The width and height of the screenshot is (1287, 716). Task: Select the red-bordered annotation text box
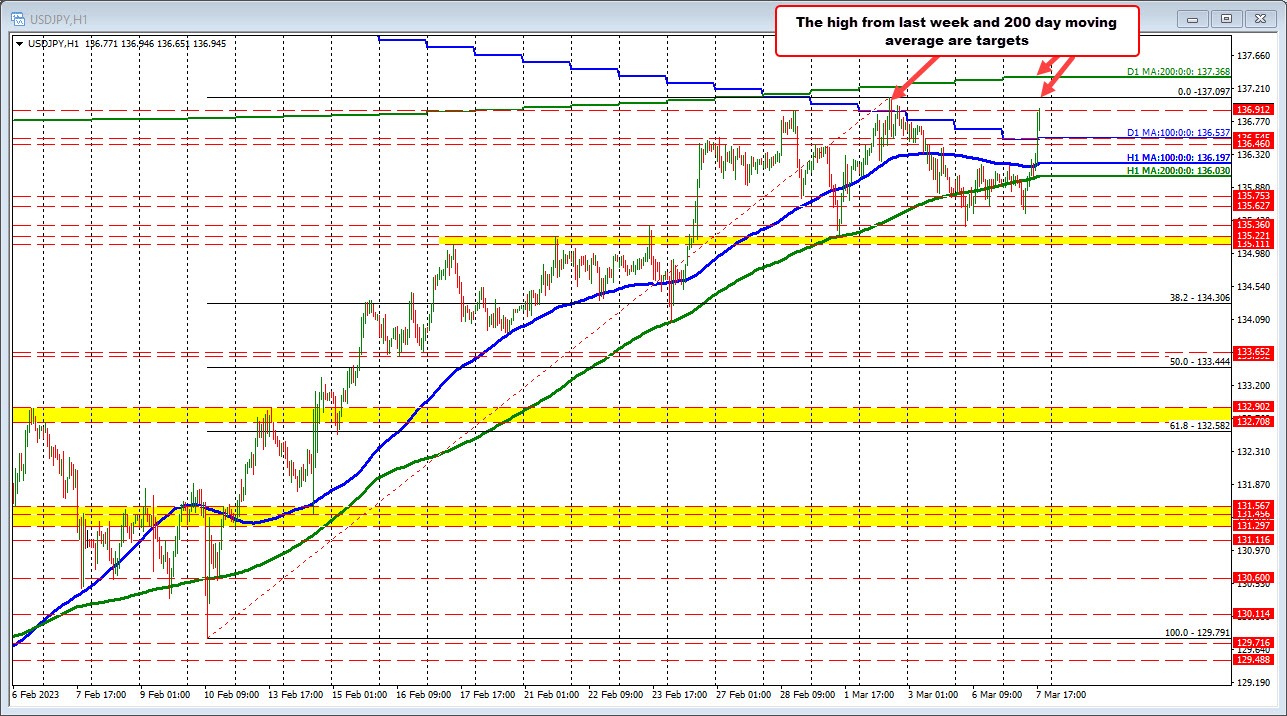tap(957, 30)
